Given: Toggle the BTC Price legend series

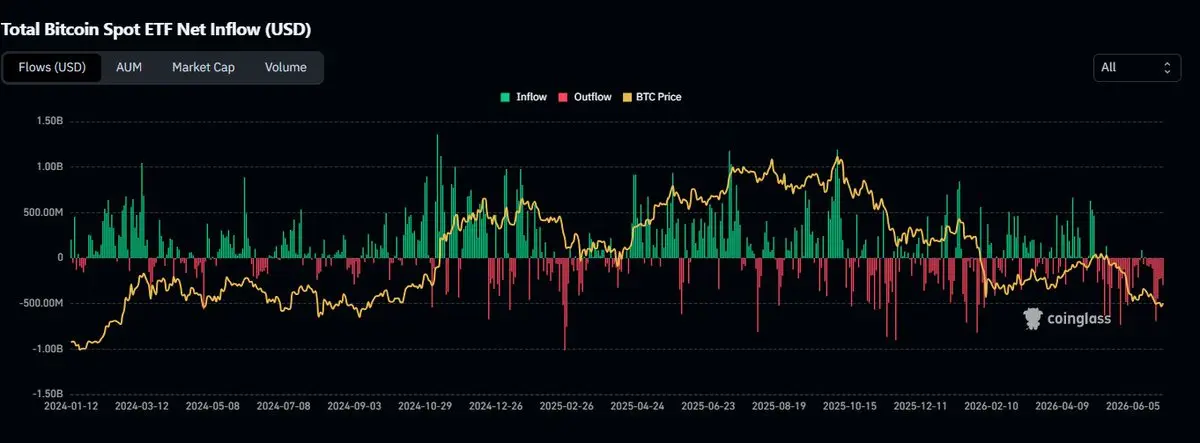Looking at the screenshot, I should coord(651,97).
